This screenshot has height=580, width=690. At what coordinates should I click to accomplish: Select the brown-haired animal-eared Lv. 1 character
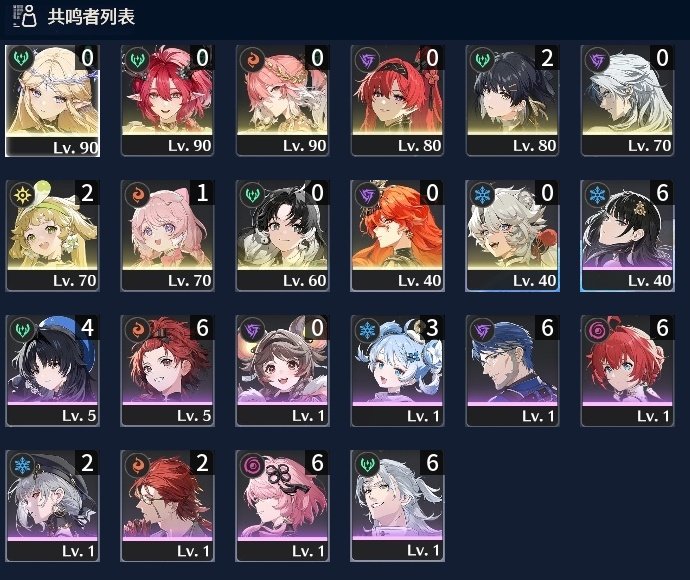[282, 371]
